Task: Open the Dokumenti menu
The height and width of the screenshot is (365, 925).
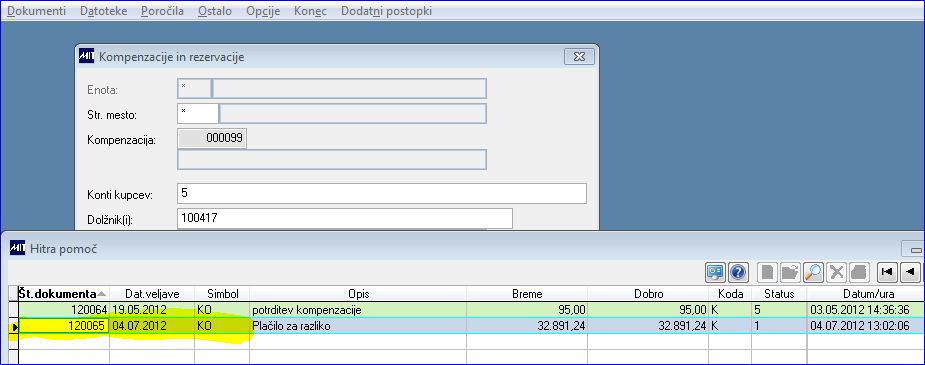Action: pyautogui.click(x=37, y=11)
